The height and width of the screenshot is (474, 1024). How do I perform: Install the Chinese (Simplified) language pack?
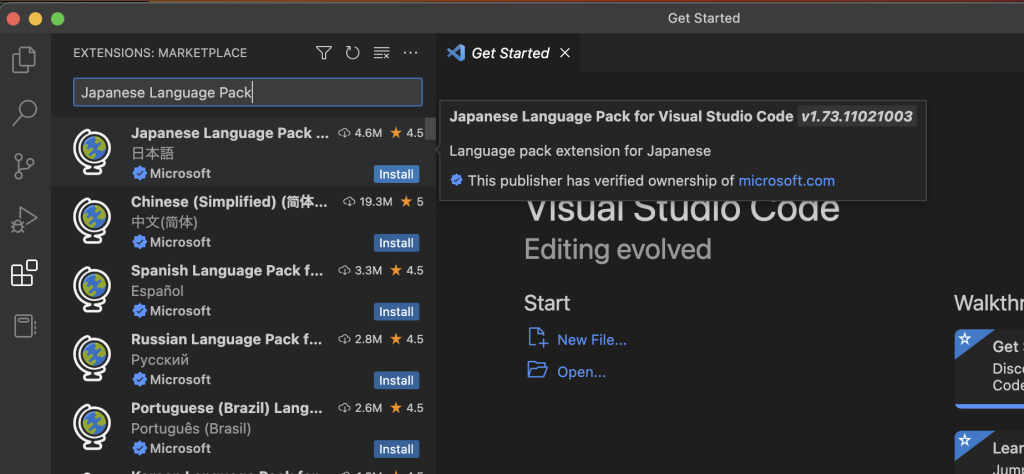(396, 243)
